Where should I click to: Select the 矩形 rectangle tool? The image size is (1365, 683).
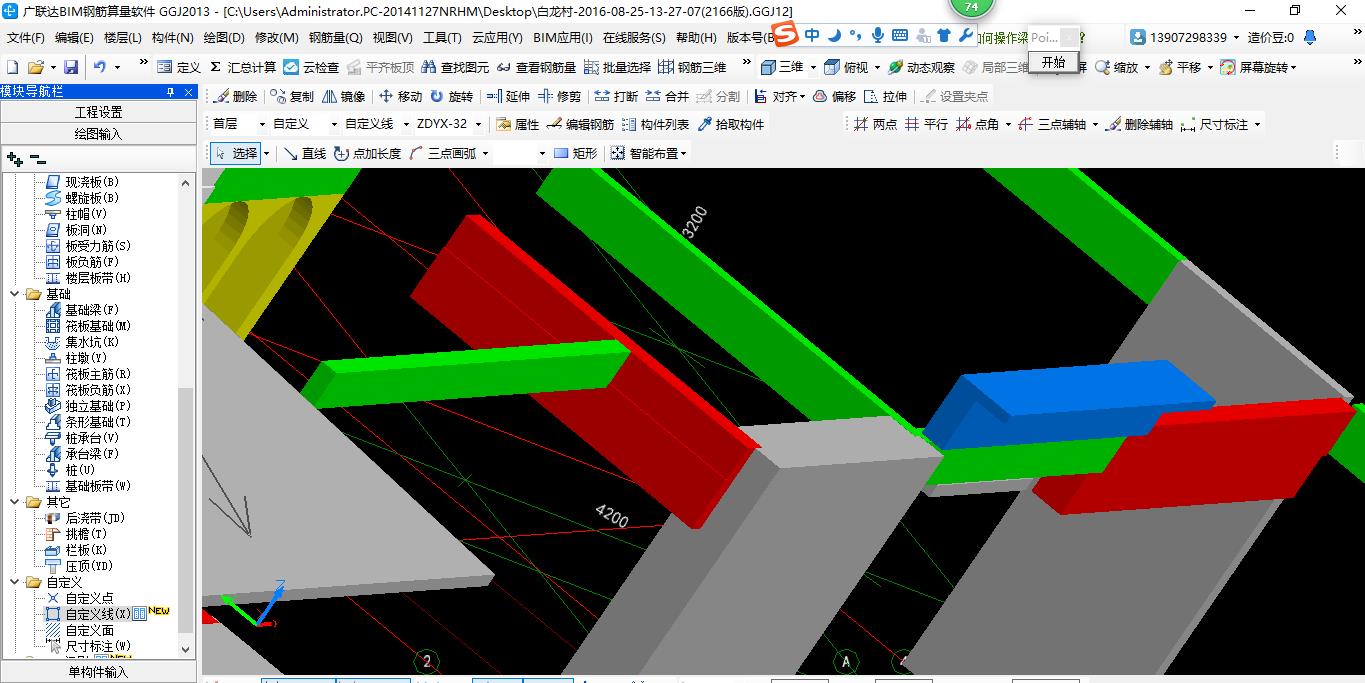click(575, 153)
